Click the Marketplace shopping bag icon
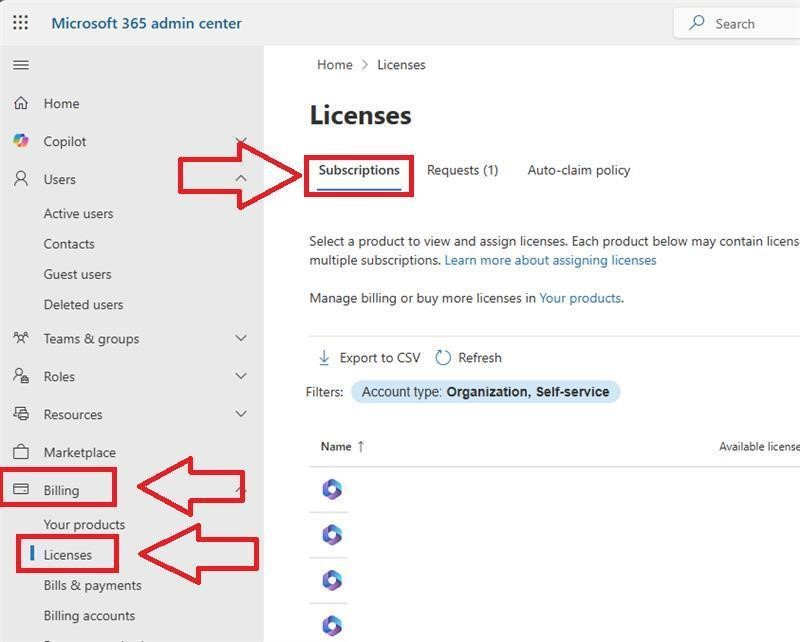The image size is (800, 642). coord(21,452)
